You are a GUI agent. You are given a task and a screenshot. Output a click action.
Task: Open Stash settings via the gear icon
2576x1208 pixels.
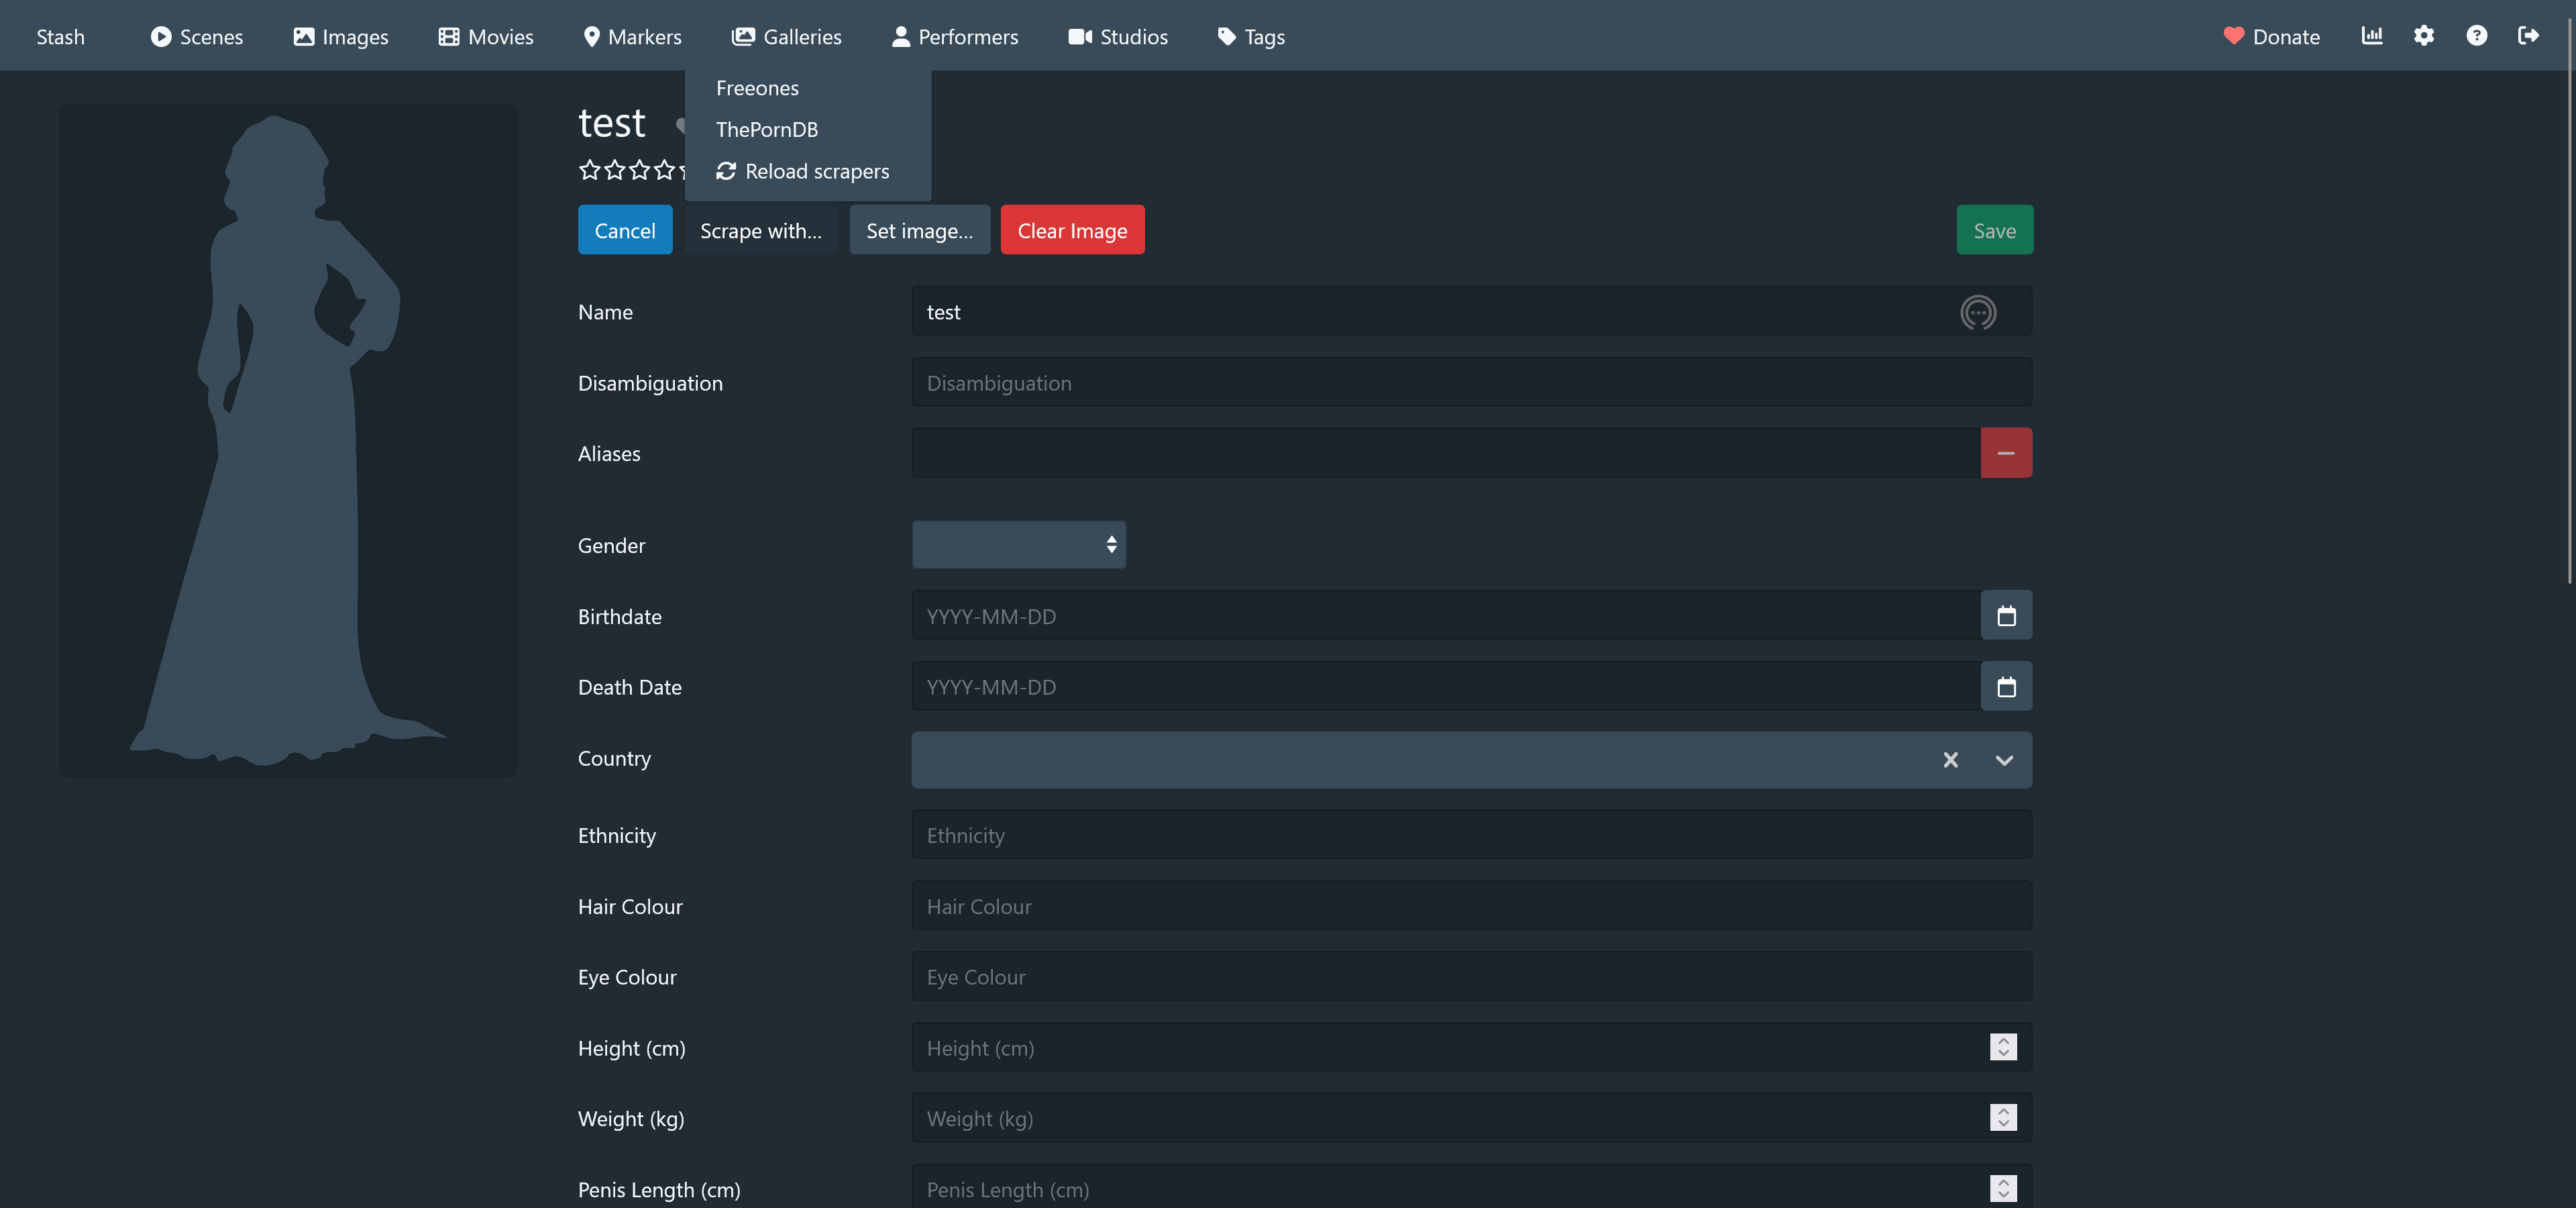pyautogui.click(x=2425, y=36)
